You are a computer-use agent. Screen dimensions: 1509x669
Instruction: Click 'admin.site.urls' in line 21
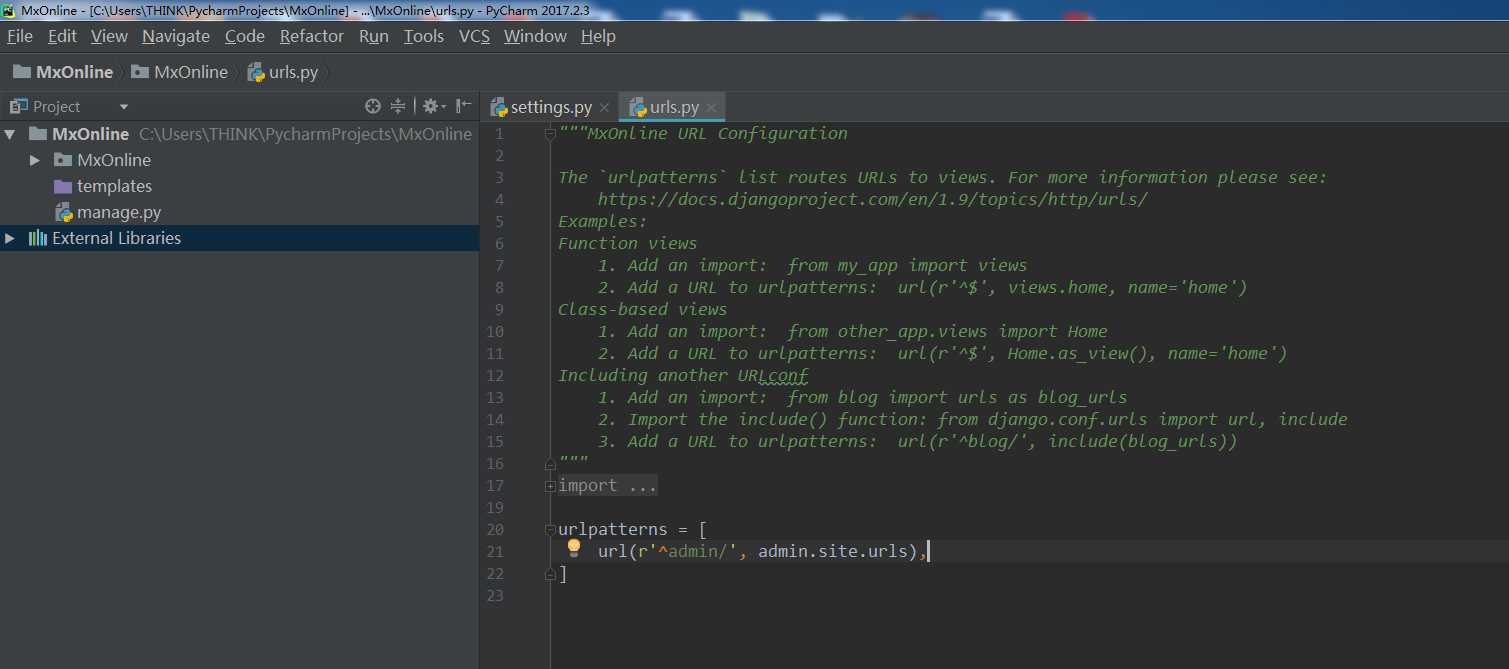point(833,552)
